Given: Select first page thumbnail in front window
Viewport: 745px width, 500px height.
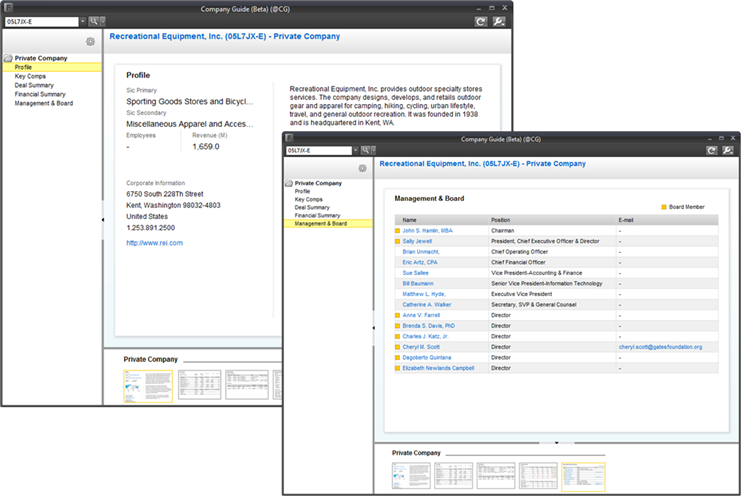Looking at the screenshot, I should (411, 475).
